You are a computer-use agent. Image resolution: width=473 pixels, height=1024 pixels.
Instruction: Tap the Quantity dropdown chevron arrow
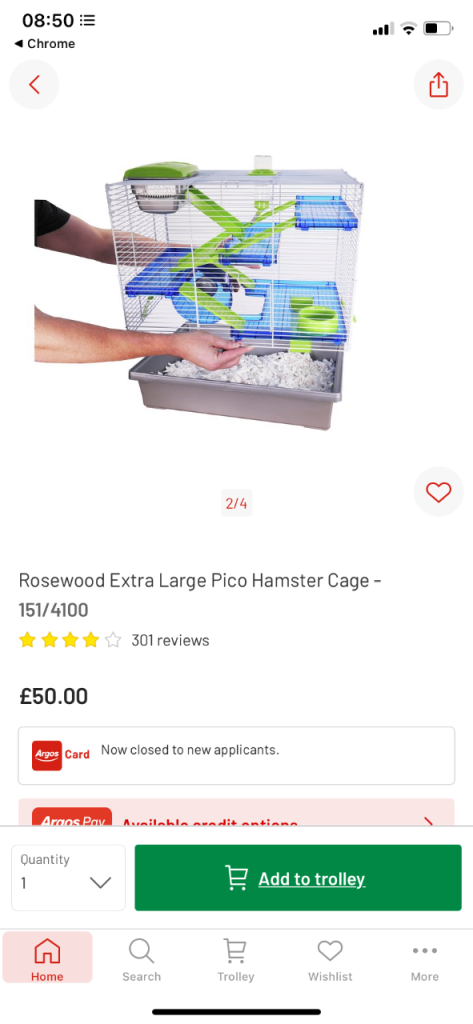100,883
